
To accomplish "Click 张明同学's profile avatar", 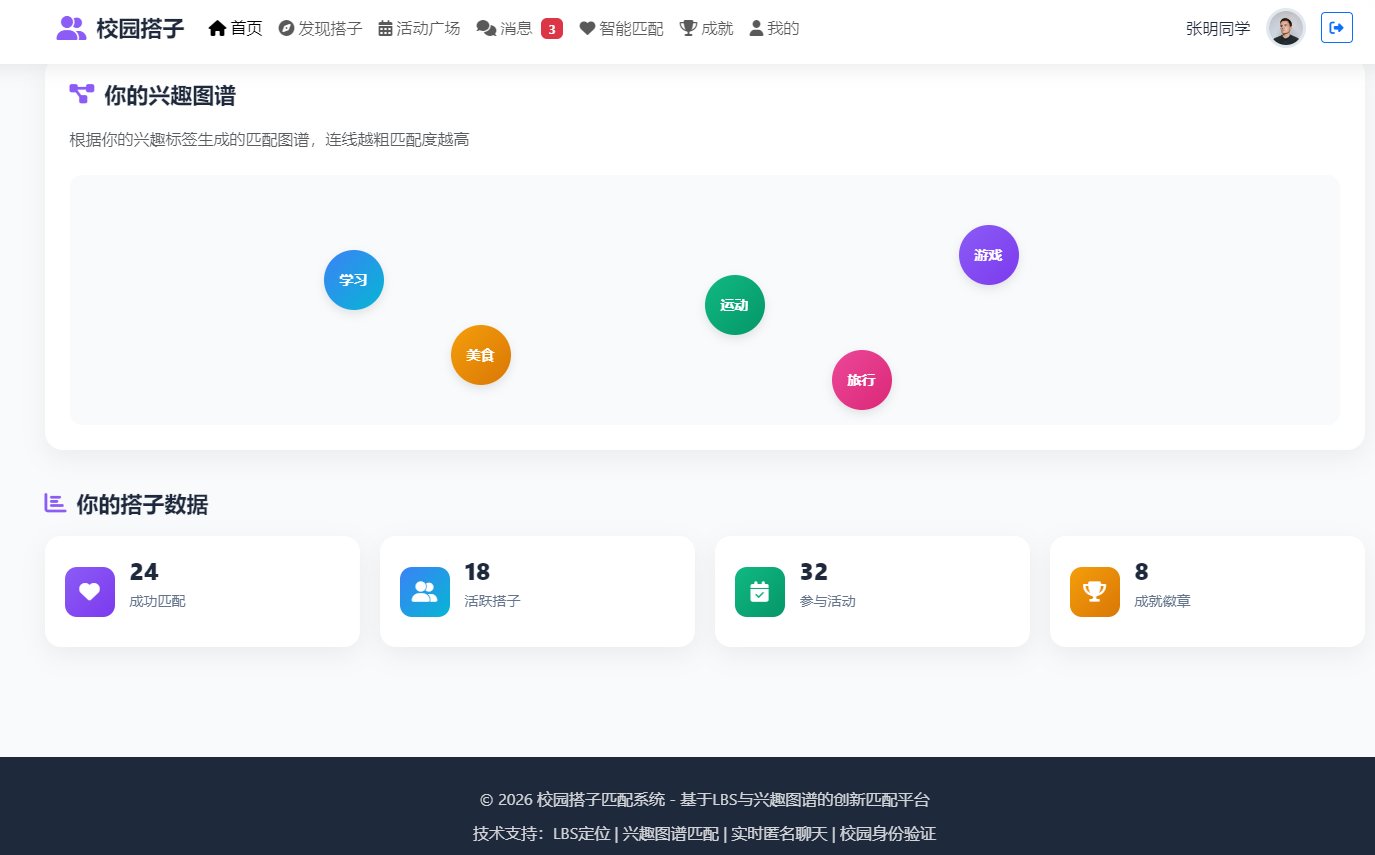I will (x=1286, y=27).
